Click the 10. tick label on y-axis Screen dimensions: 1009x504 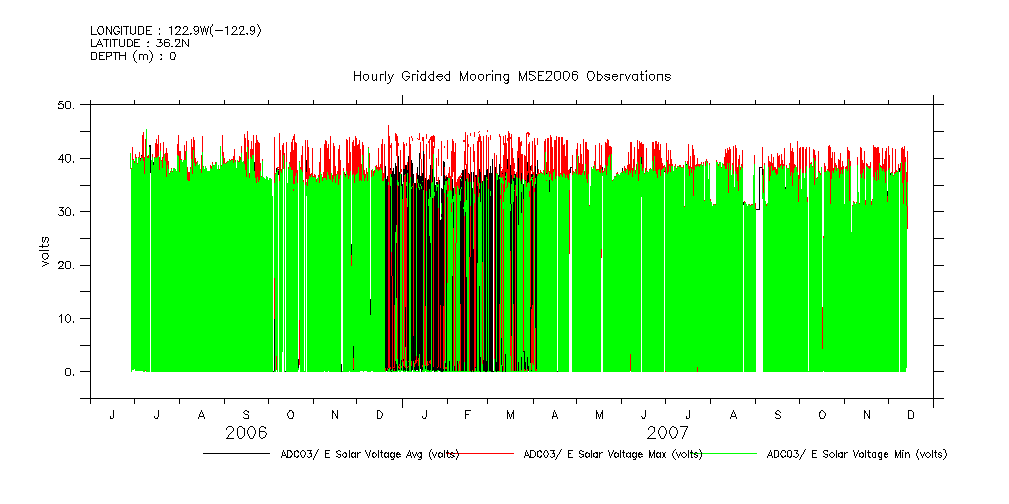67,319
